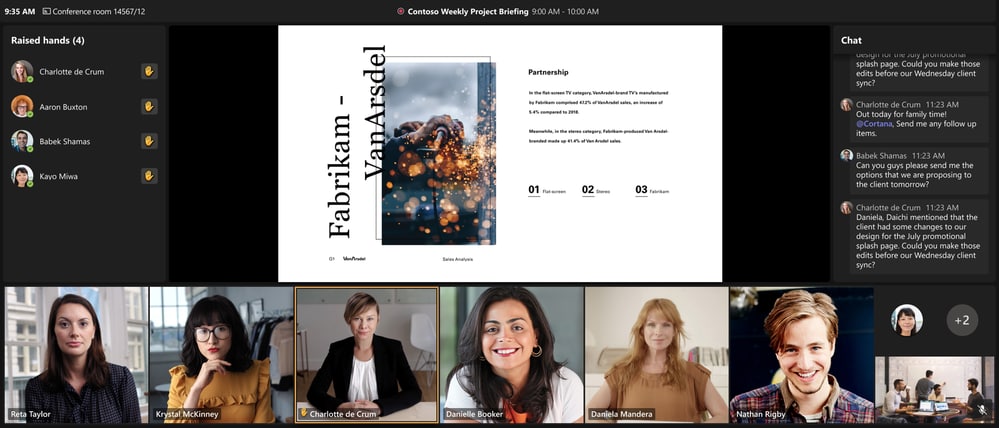The height and width of the screenshot is (428, 999).
Task: Select Nathan Rigby's video tile
Action: pyautogui.click(x=802, y=355)
